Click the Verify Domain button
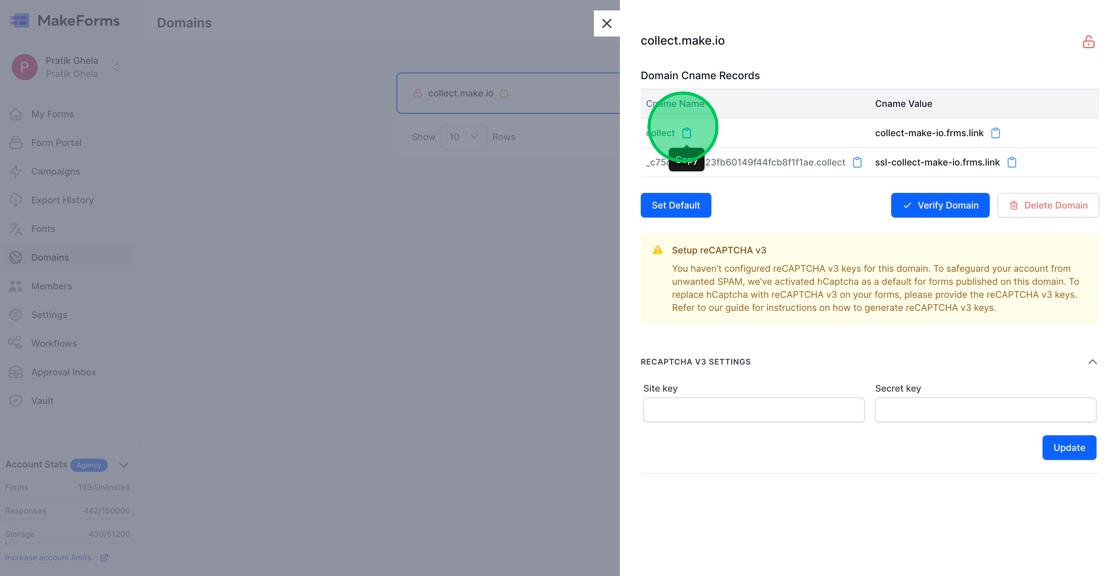 pyautogui.click(x=939, y=205)
